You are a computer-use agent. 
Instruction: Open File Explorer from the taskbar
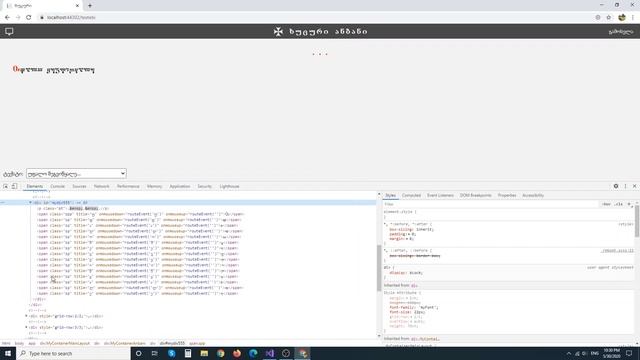204,353
